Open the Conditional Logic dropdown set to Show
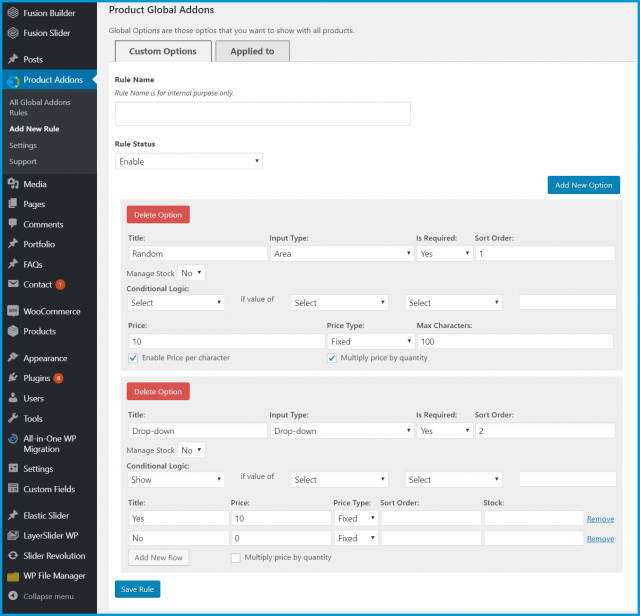 click(x=176, y=479)
